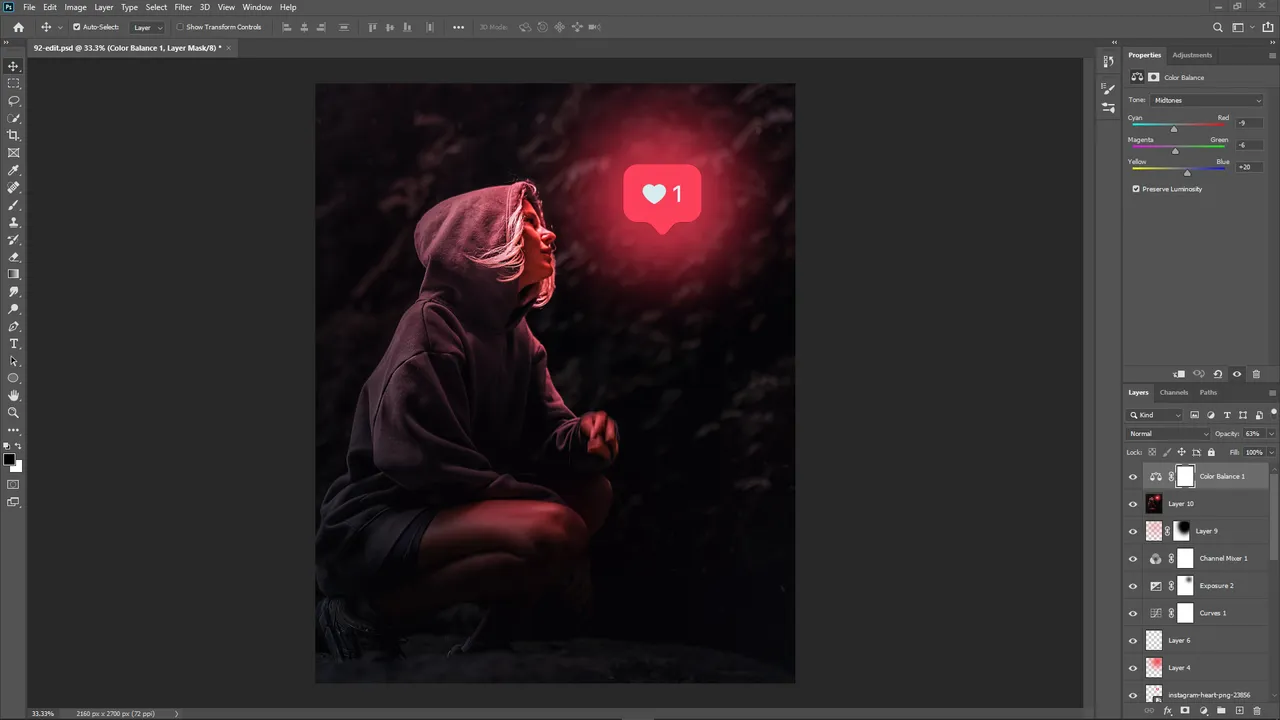
Task: Select the Path Selection tool
Action: coord(13,361)
